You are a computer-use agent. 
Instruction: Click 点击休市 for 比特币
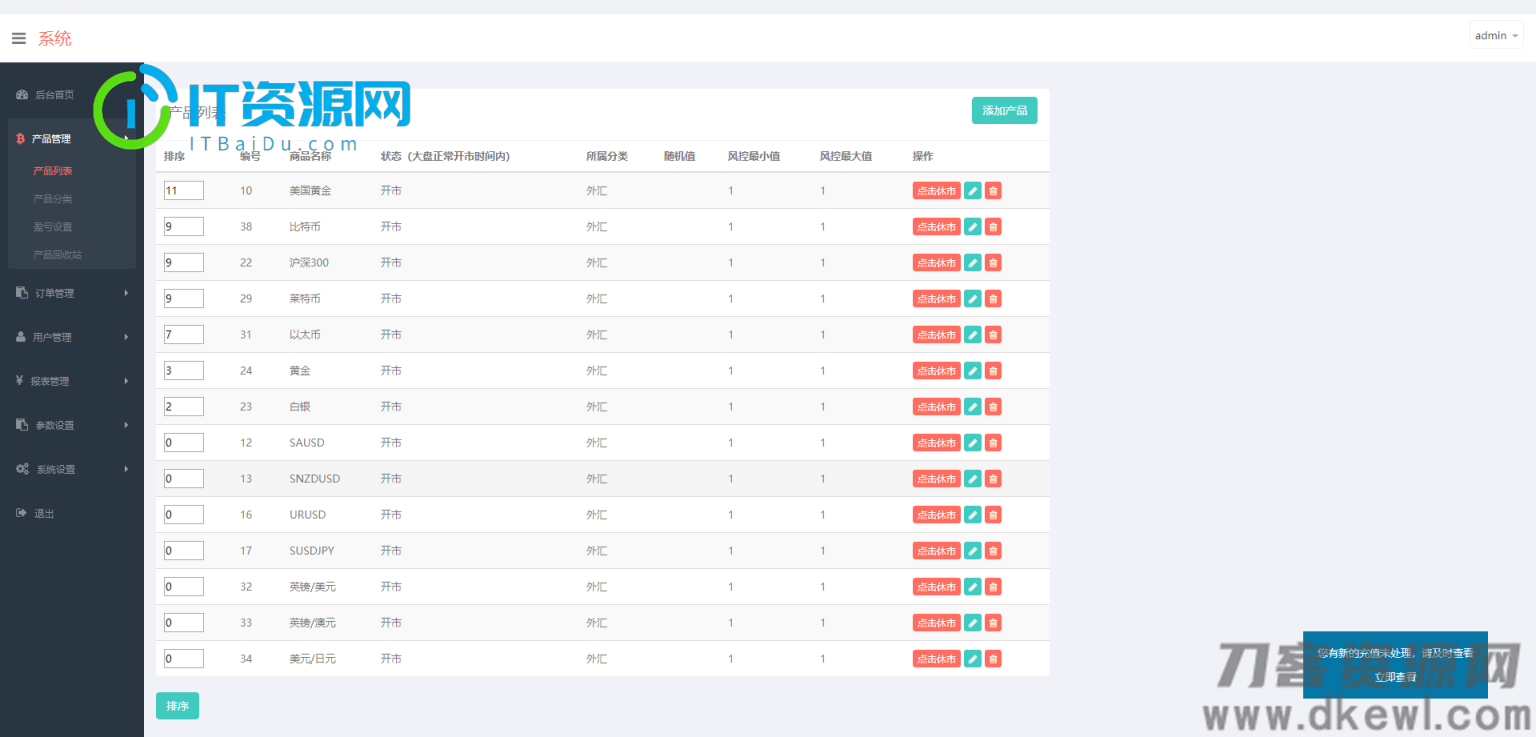point(936,227)
